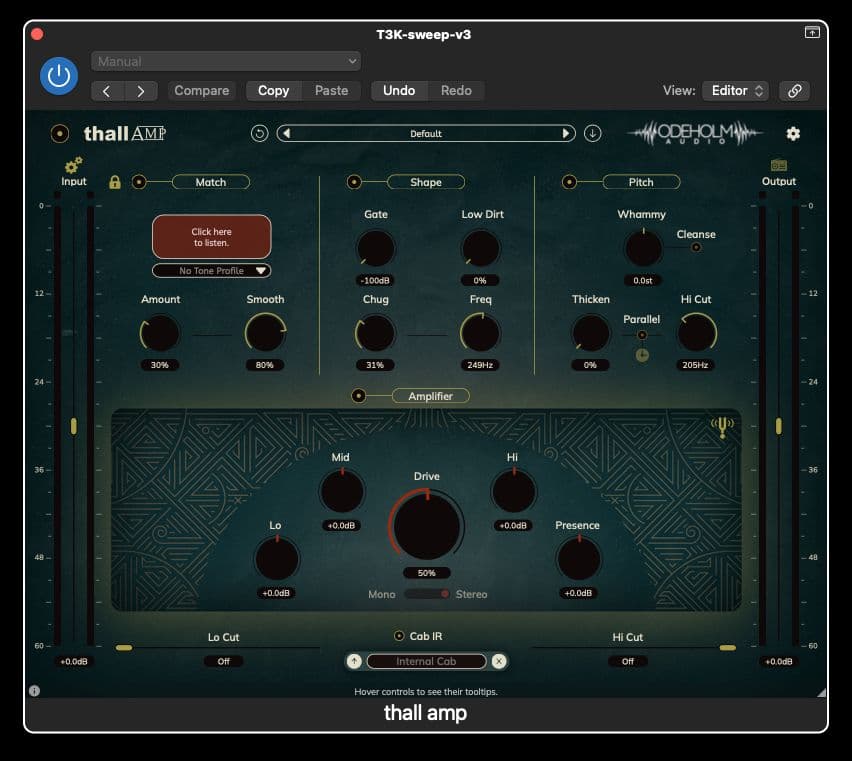The image size is (852, 761).
Task: Open the Default preset name selector
Action: 426,134
